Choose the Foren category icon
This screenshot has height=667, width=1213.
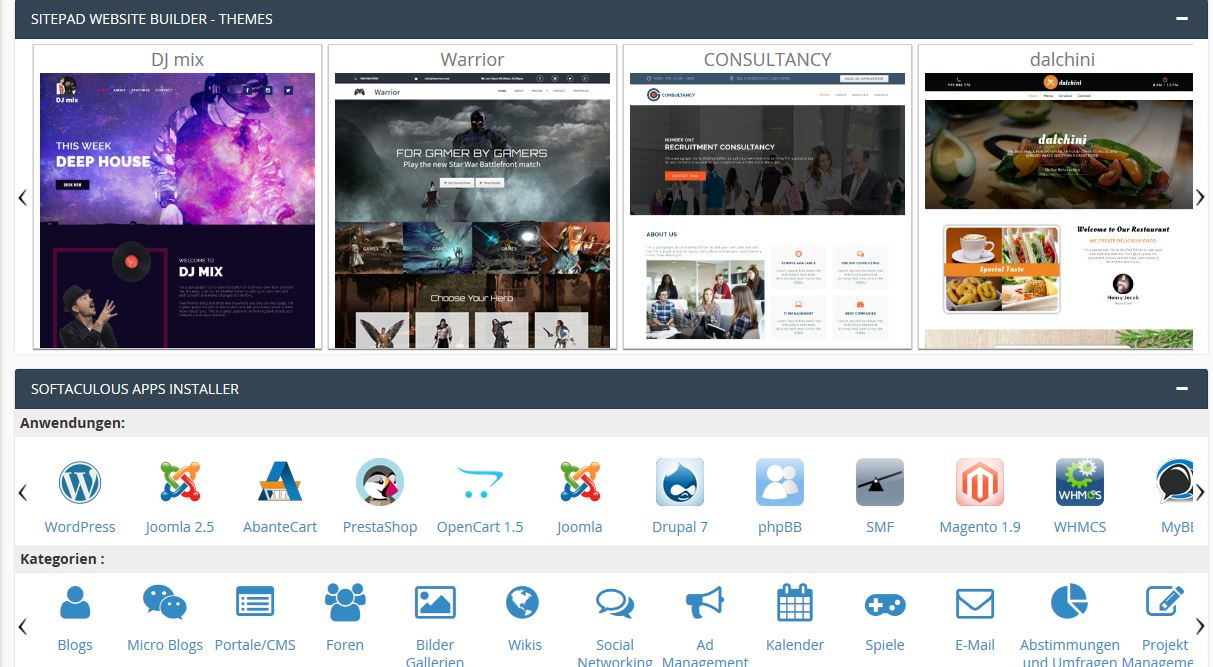point(345,603)
